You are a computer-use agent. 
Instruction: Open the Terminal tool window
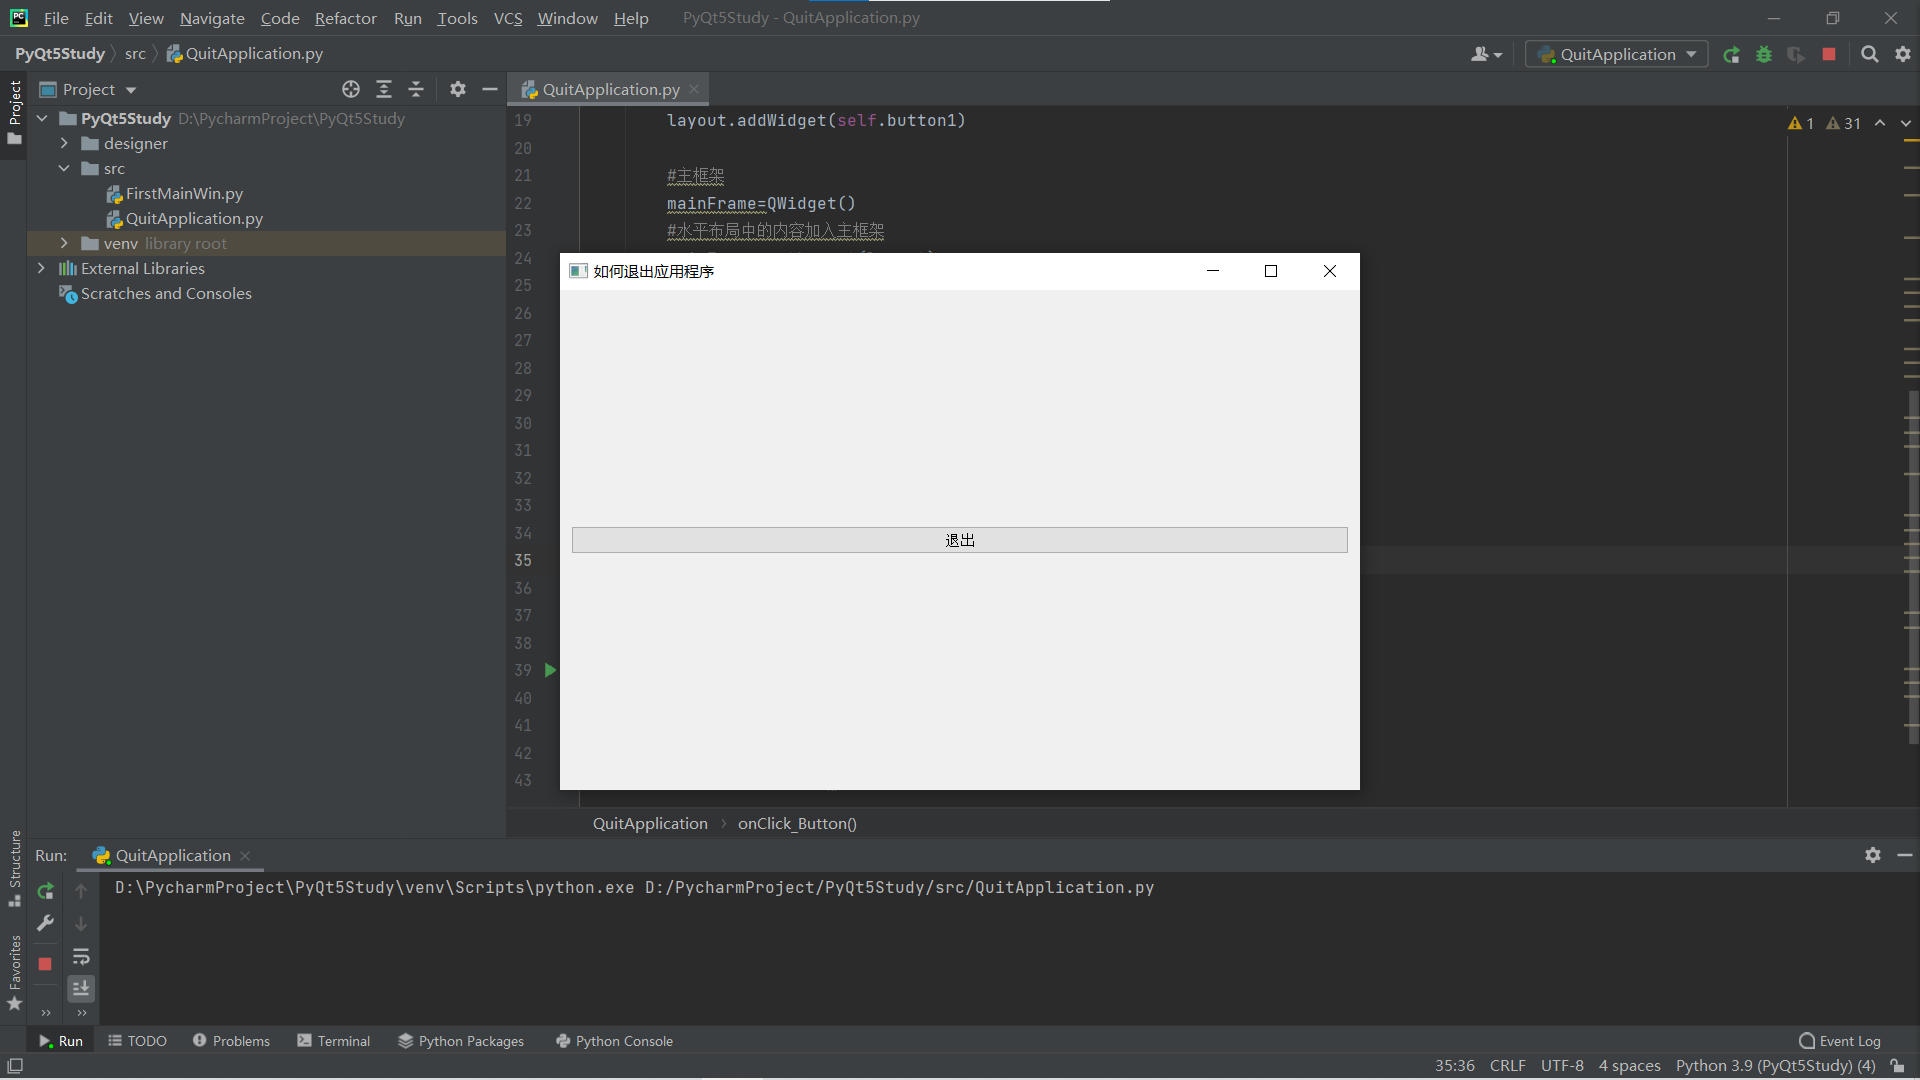[x=333, y=1041]
